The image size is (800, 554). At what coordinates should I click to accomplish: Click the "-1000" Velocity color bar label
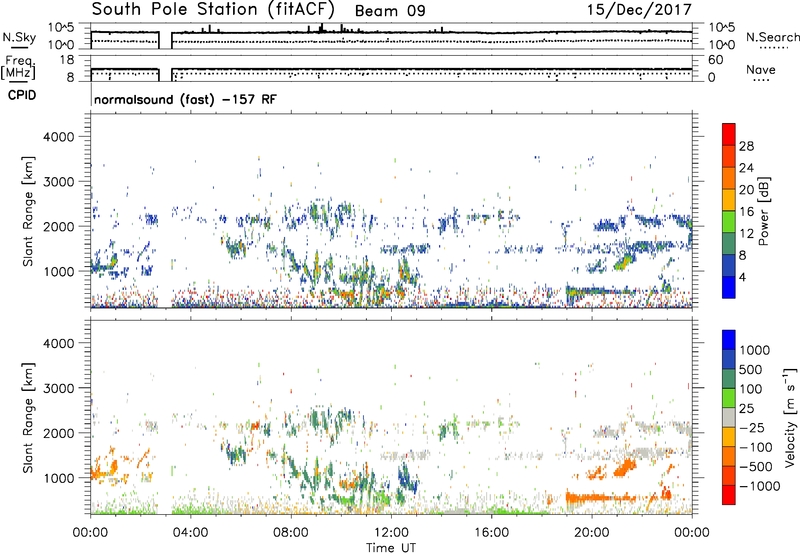759,486
